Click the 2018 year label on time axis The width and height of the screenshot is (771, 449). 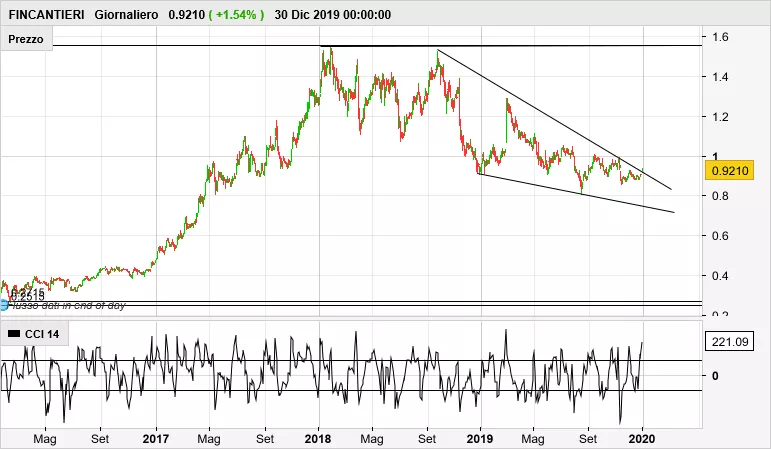coord(318,439)
